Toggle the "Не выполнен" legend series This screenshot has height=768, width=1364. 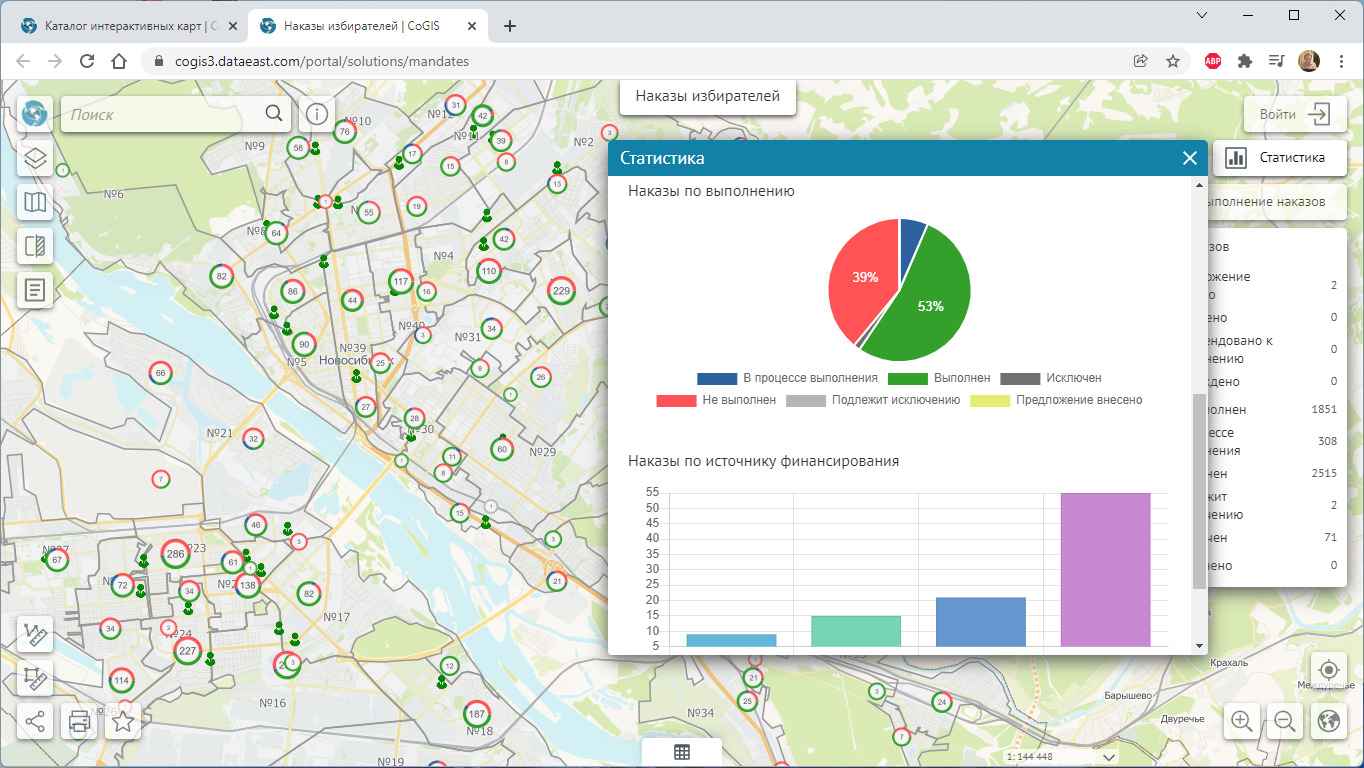716,400
